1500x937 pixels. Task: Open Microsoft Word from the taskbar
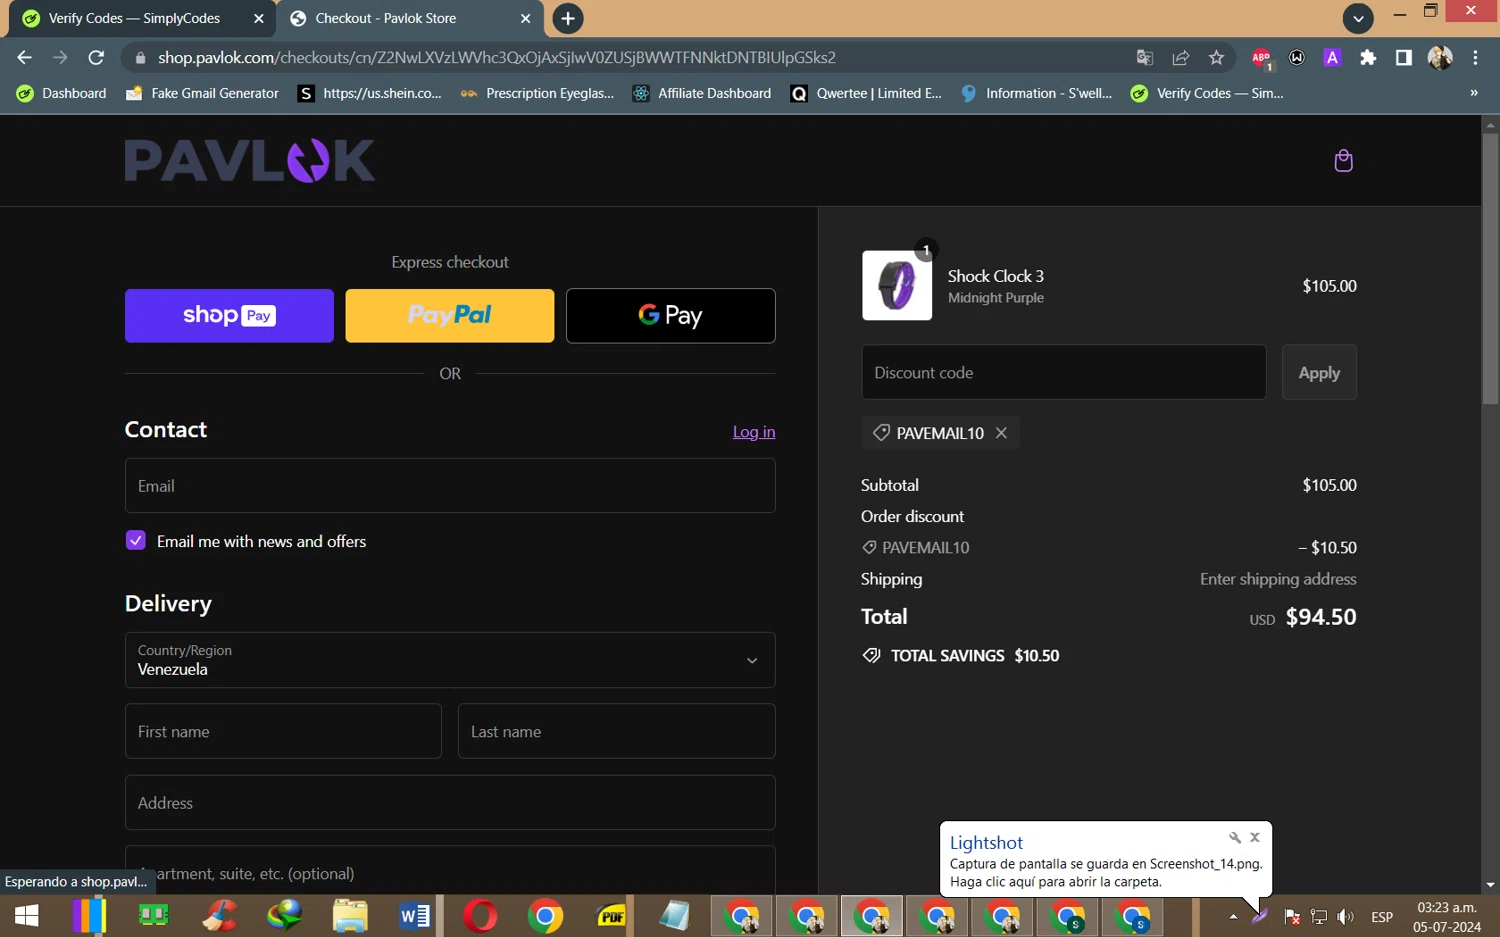tap(414, 916)
